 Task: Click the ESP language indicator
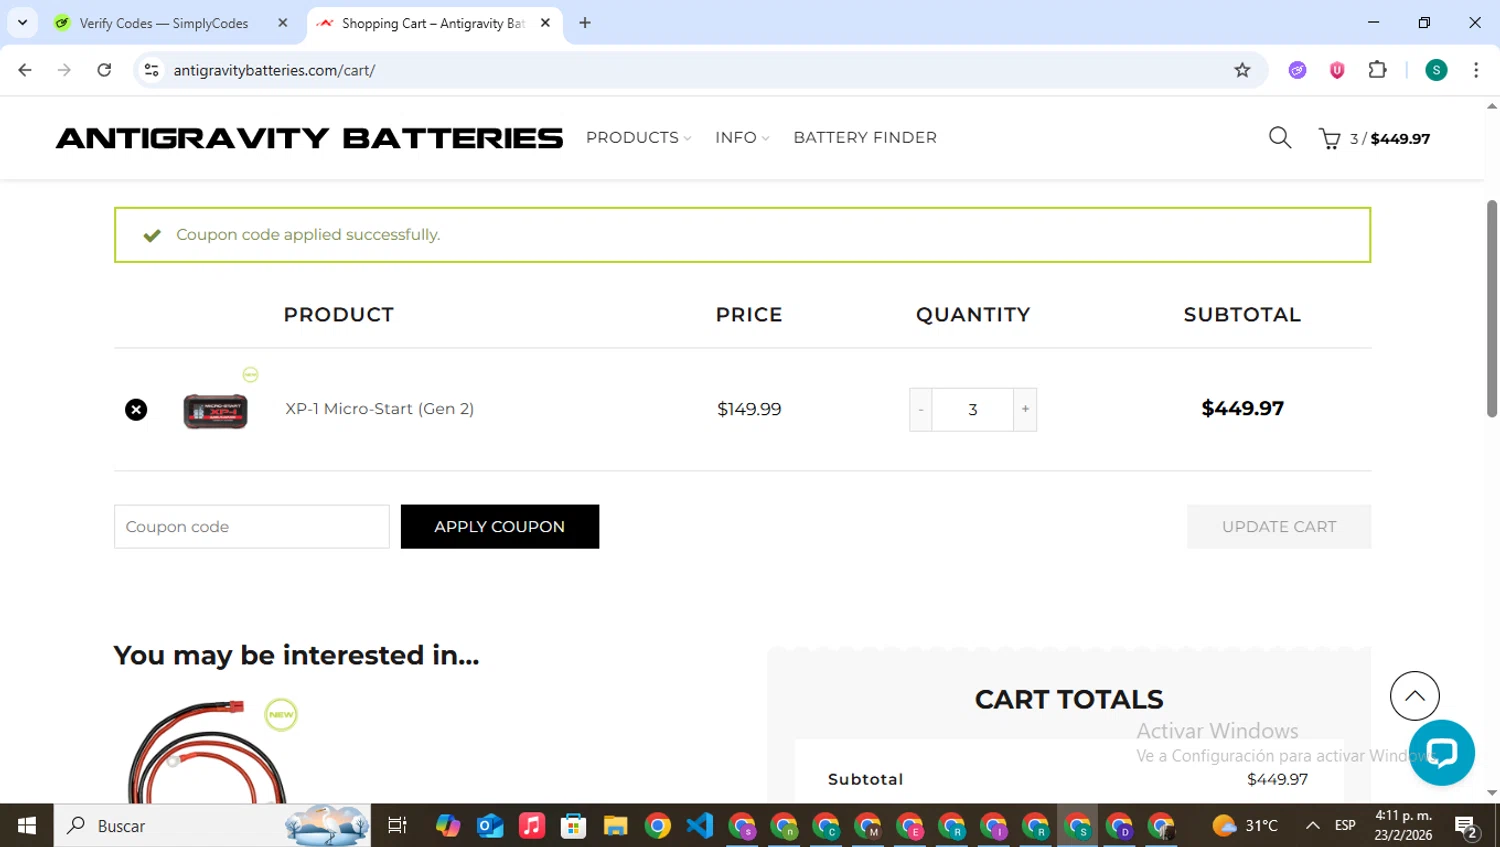point(1345,826)
